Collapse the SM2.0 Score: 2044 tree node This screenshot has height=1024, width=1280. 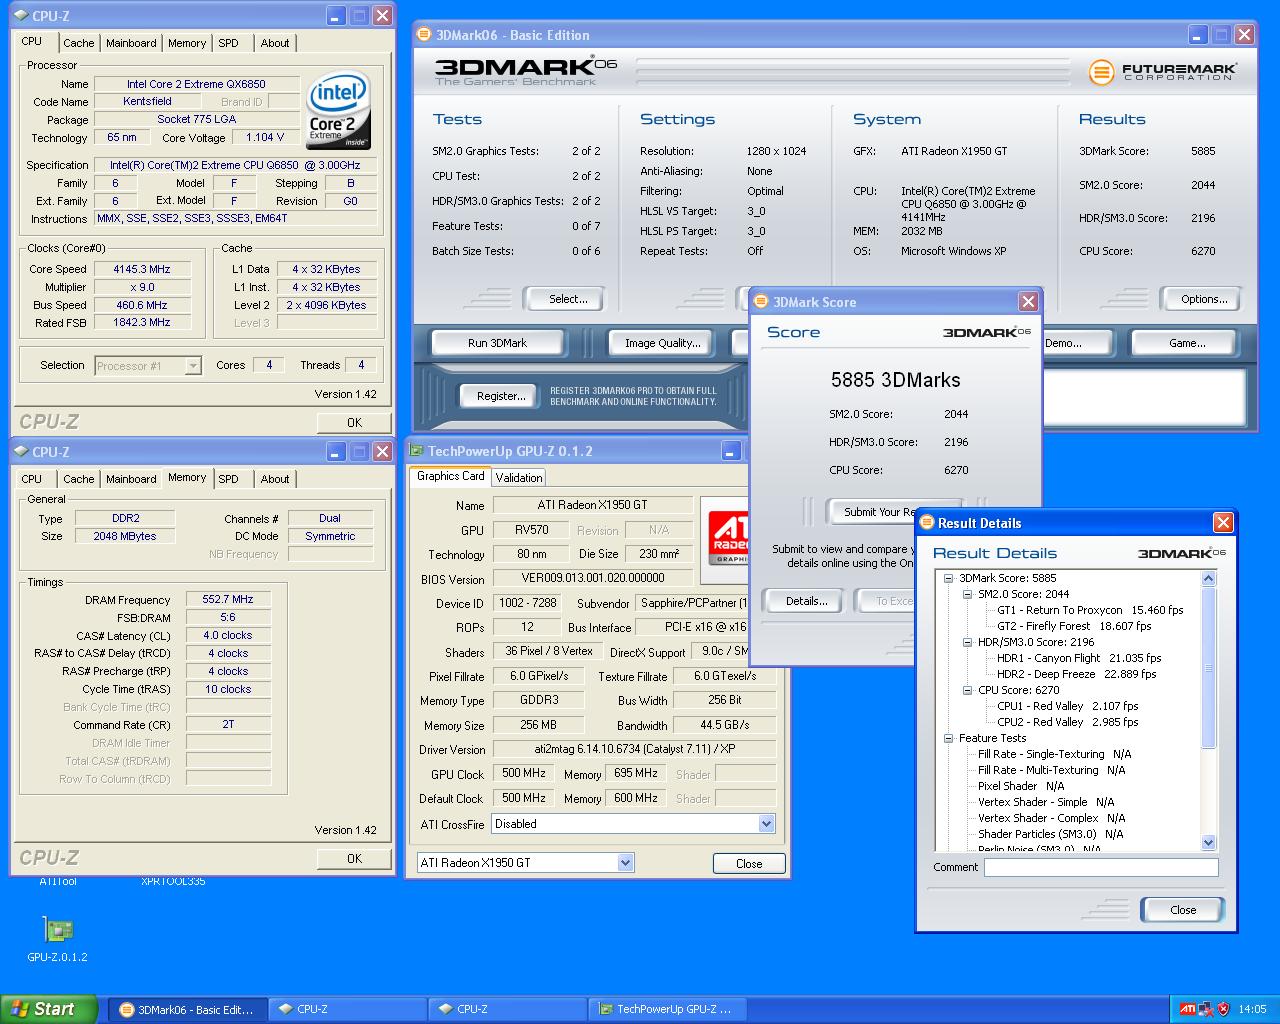(967, 594)
